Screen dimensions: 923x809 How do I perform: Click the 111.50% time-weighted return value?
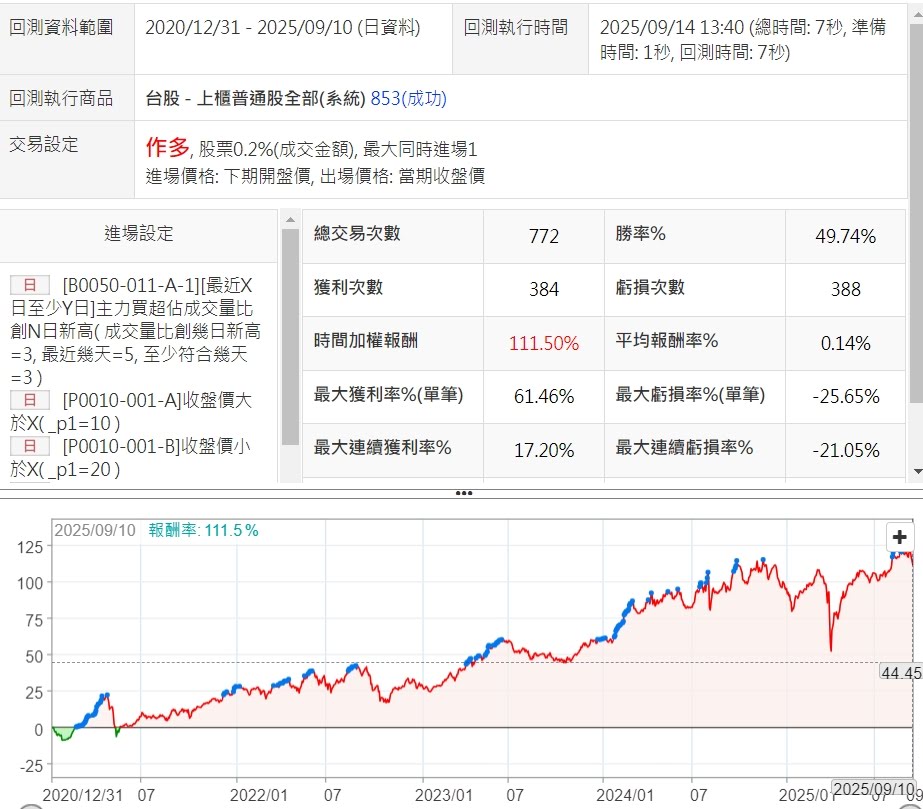(x=543, y=343)
